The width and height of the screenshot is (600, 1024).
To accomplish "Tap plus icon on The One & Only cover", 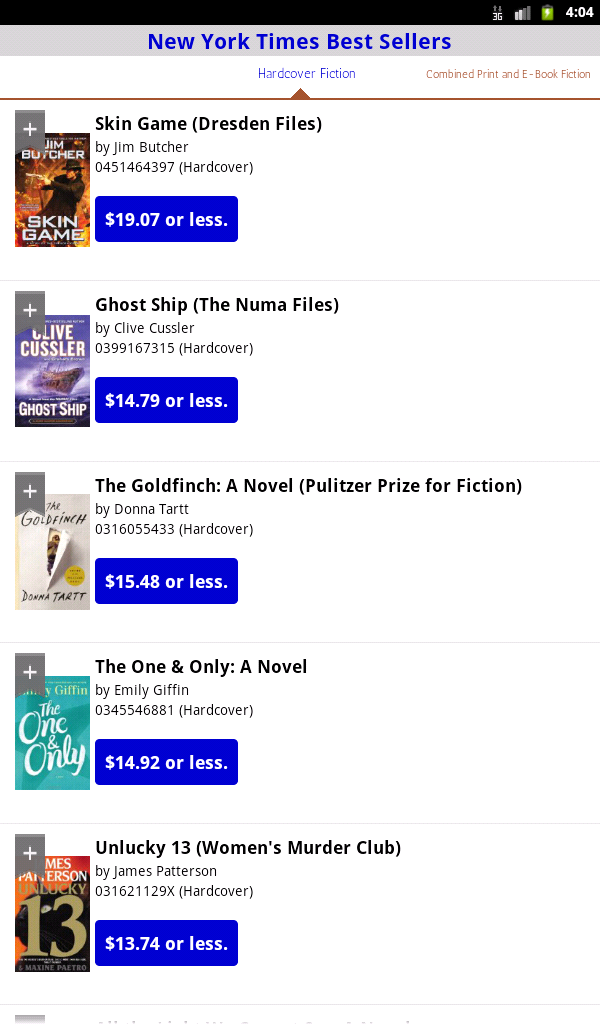I will coord(30,672).
